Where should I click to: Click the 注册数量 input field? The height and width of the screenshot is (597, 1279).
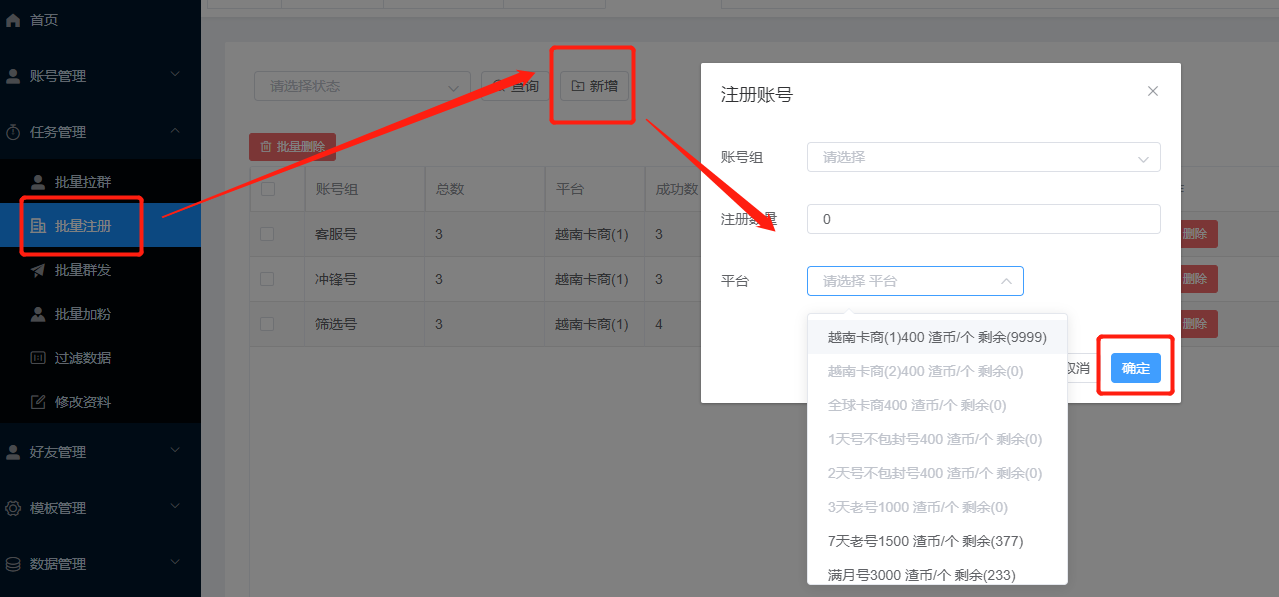[x=983, y=219]
